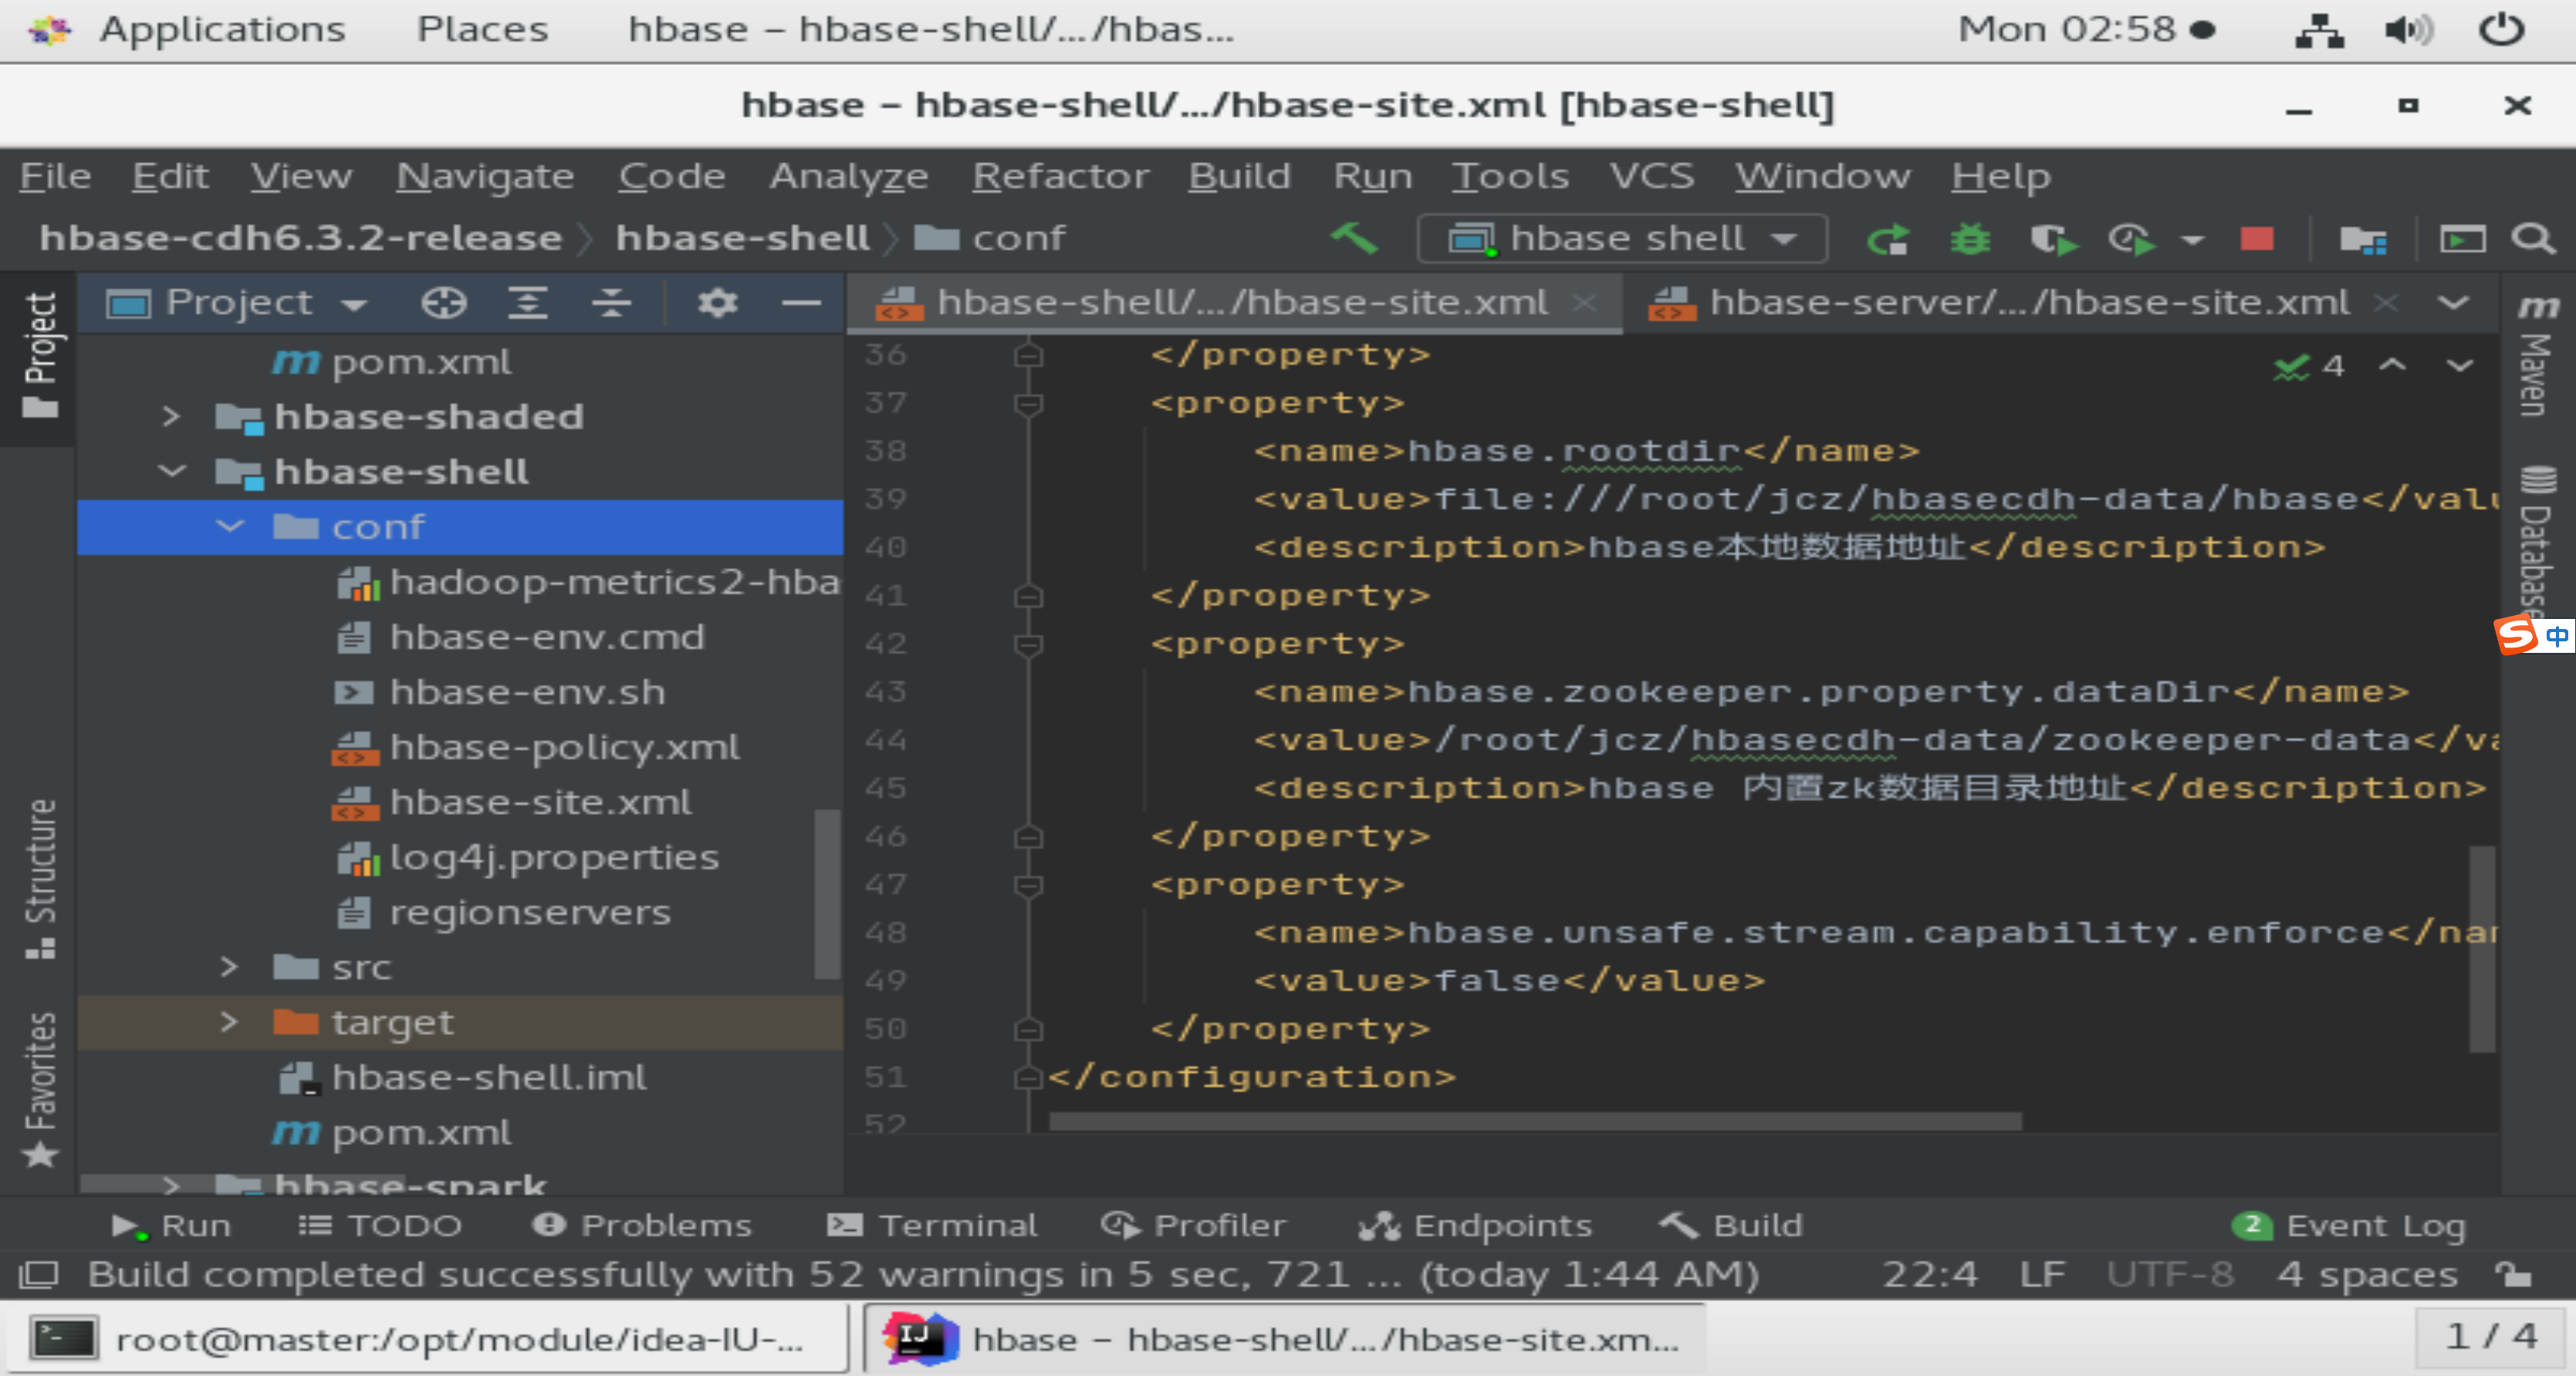Open the Refactor menu
This screenshot has height=1376, width=2576.
point(1060,176)
